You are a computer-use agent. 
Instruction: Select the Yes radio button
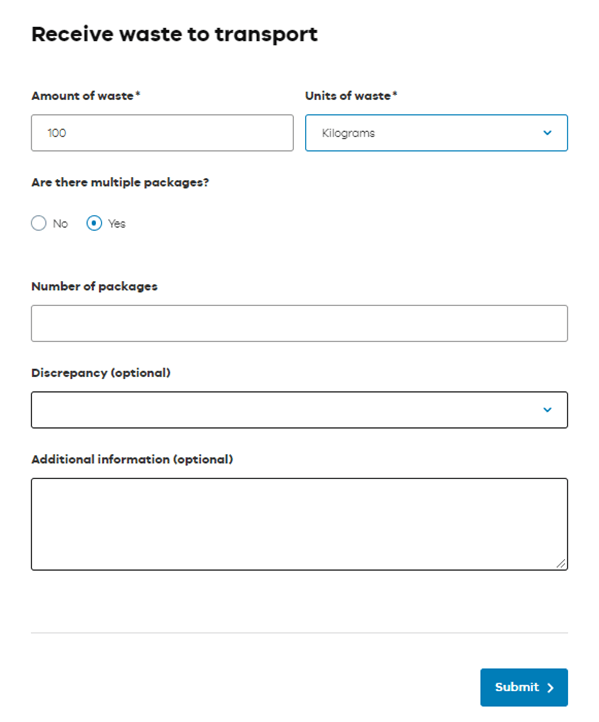[94, 223]
